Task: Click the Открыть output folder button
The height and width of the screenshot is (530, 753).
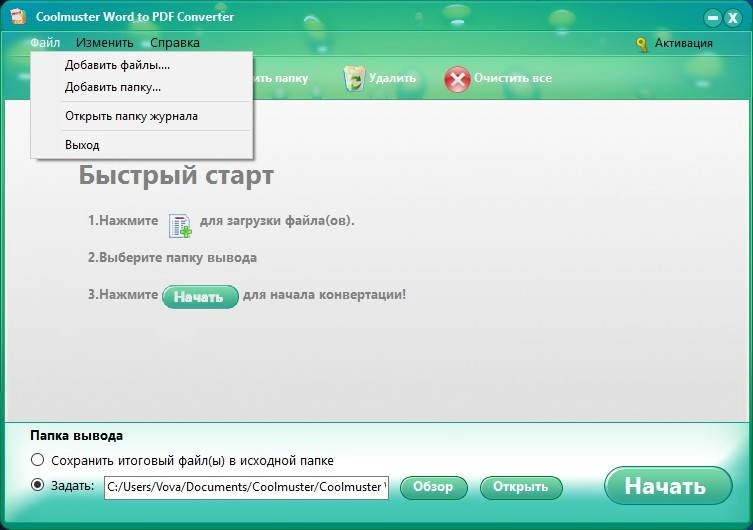Action: [x=521, y=487]
